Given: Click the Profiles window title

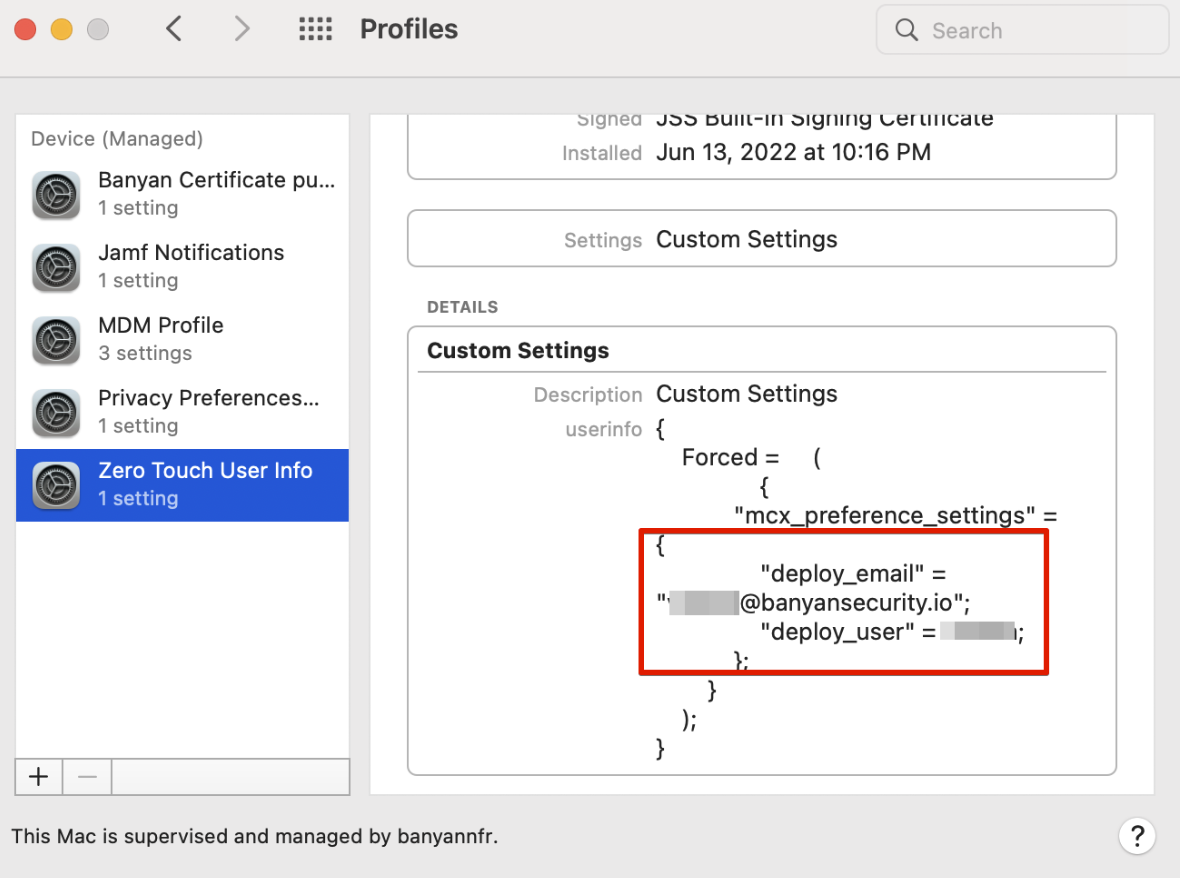Looking at the screenshot, I should tap(409, 29).
